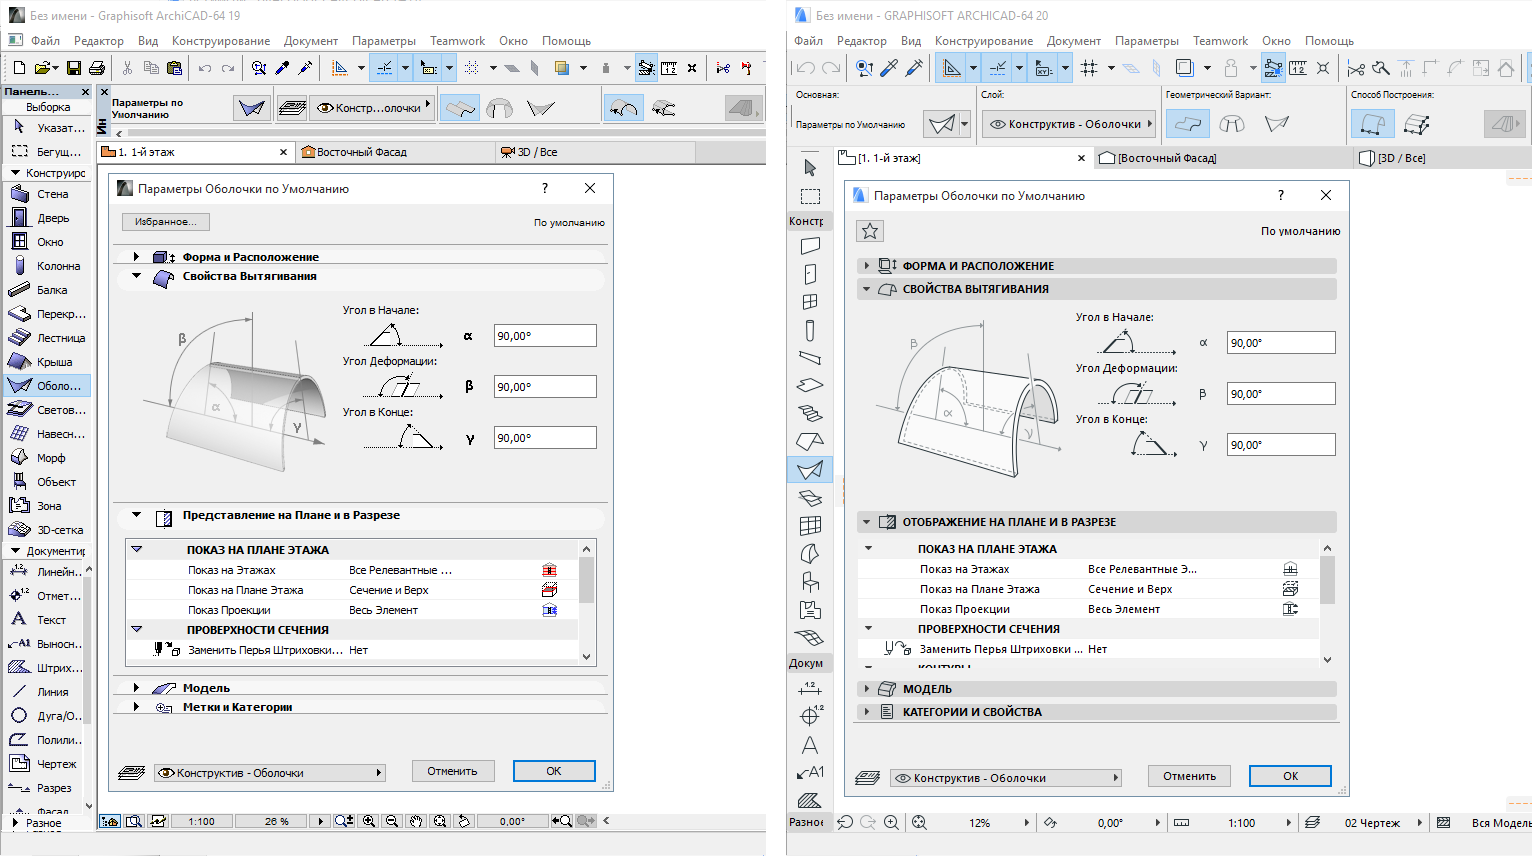The width and height of the screenshot is (1532, 856).
Task: Click the Print icon in ArchiCAD 19 toolbar
Action: [97, 68]
